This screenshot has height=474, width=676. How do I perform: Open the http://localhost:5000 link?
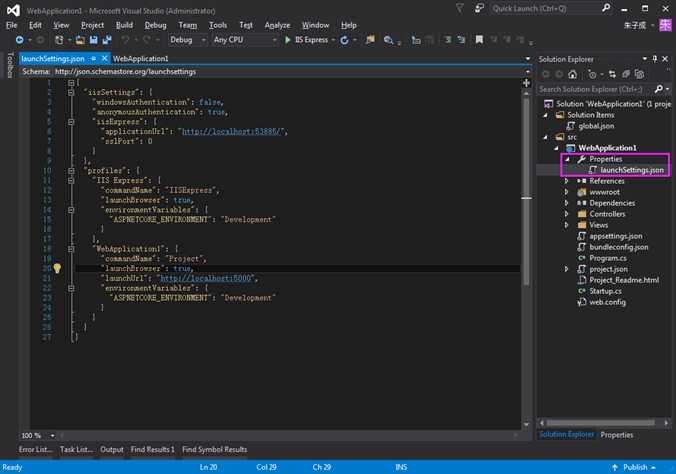point(205,278)
